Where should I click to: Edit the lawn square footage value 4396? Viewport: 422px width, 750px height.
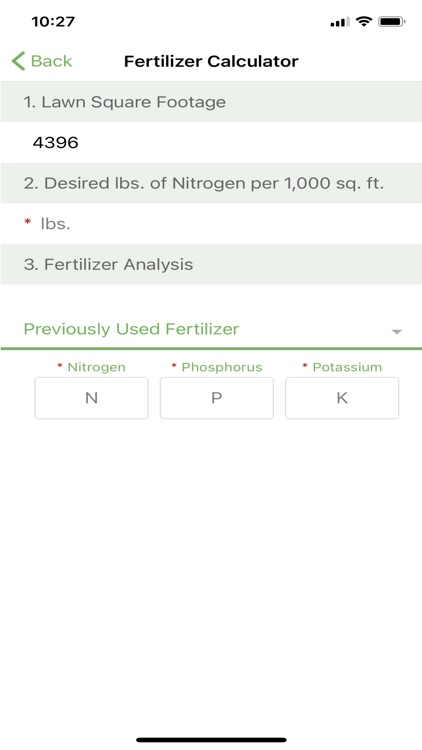pyautogui.click(x=211, y=143)
